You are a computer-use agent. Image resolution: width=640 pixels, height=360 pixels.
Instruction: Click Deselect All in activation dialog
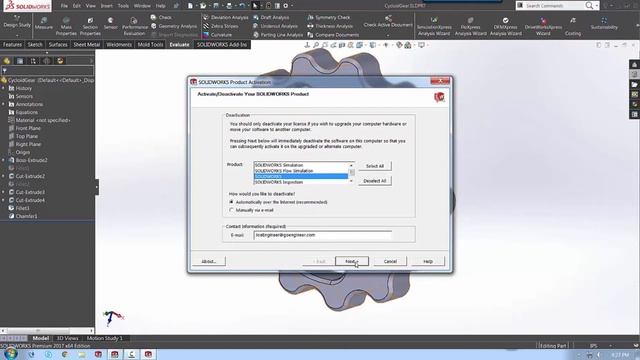(375, 181)
